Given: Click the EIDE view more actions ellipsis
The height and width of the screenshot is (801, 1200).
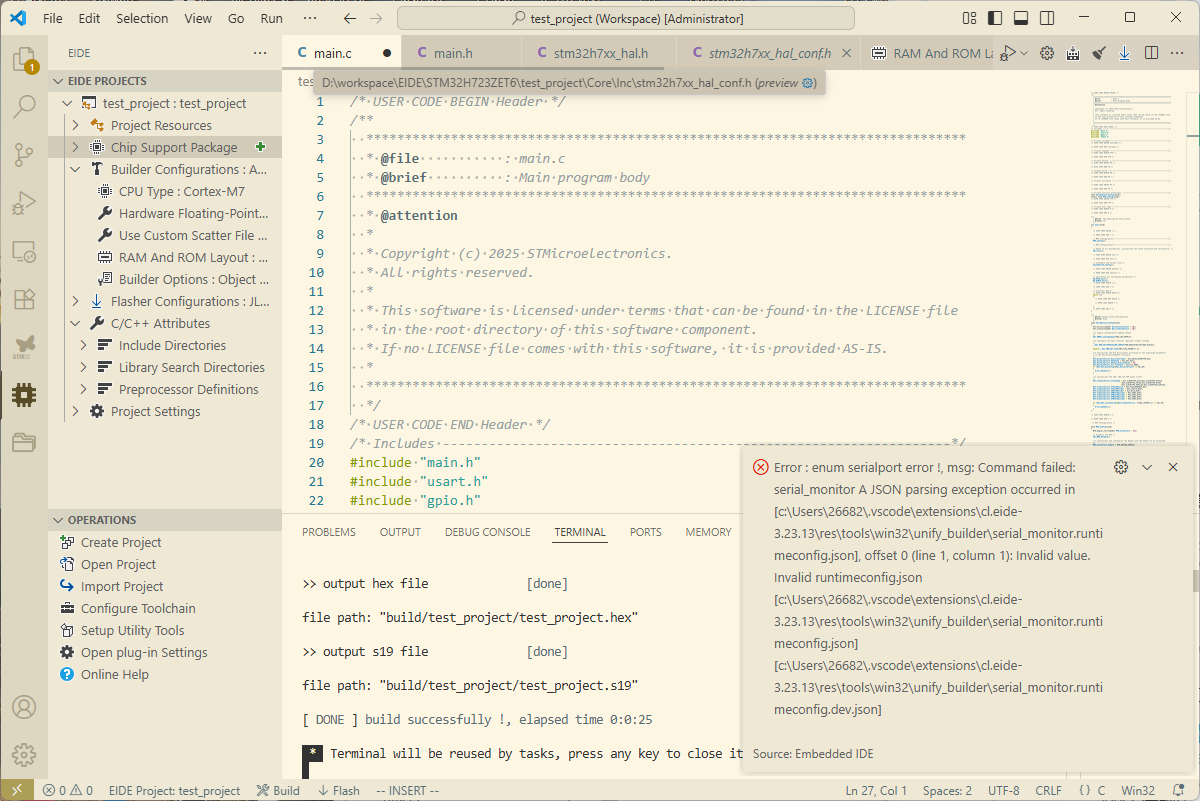Looking at the screenshot, I should coord(260,53).
